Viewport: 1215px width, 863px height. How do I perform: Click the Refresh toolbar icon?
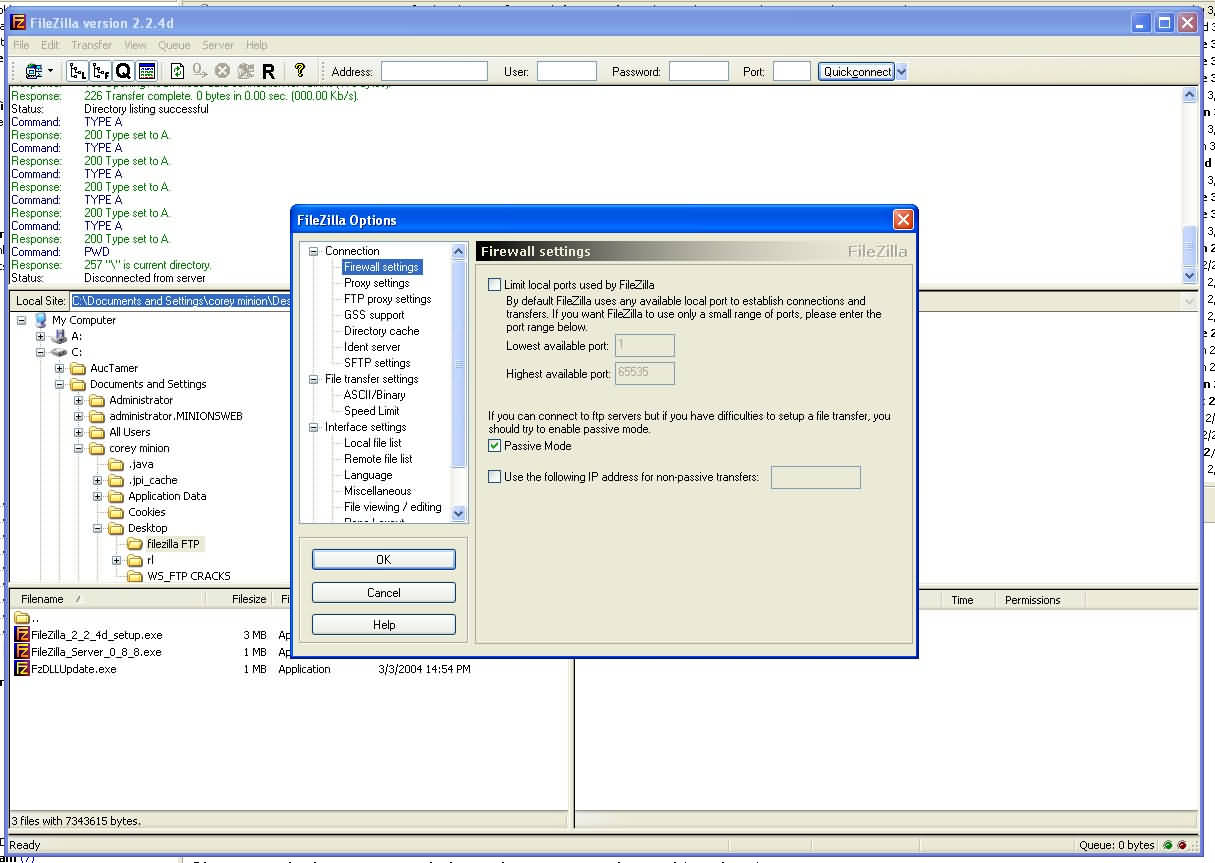pyautogui.click(x=177, y=71)
